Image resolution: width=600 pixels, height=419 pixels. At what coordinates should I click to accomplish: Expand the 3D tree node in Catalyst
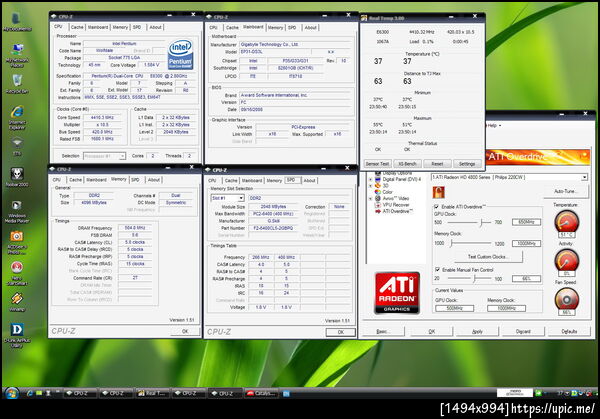point(370,186)
